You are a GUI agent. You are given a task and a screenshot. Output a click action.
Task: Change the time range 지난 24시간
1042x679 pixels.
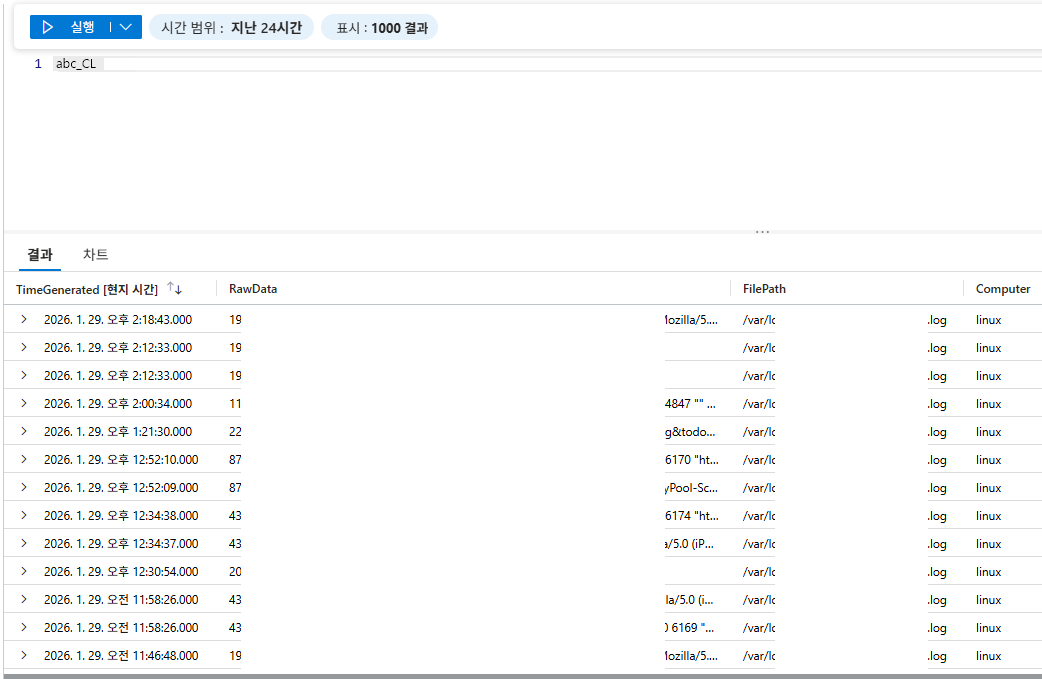(231, 27)
